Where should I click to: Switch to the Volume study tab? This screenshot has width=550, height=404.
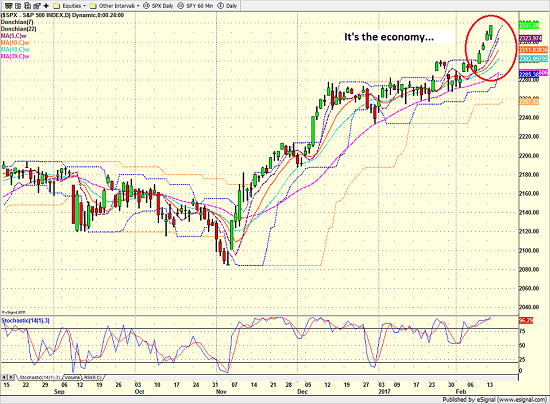click(x=72, y=377)
